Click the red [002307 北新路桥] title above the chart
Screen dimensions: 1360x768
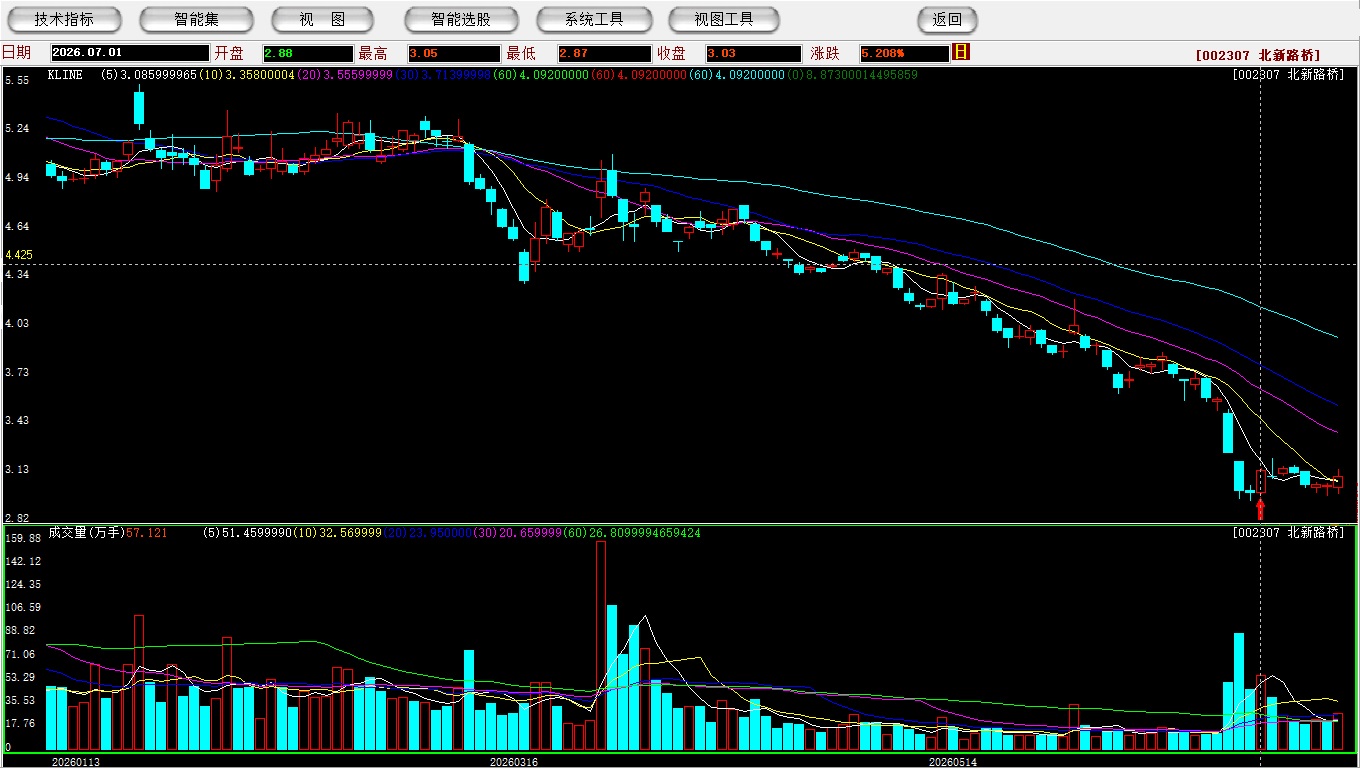pyautogui.click(x=1257, y=55)
